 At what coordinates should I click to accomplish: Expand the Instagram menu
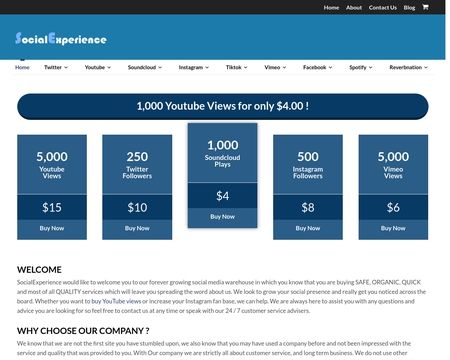(194, 67)
